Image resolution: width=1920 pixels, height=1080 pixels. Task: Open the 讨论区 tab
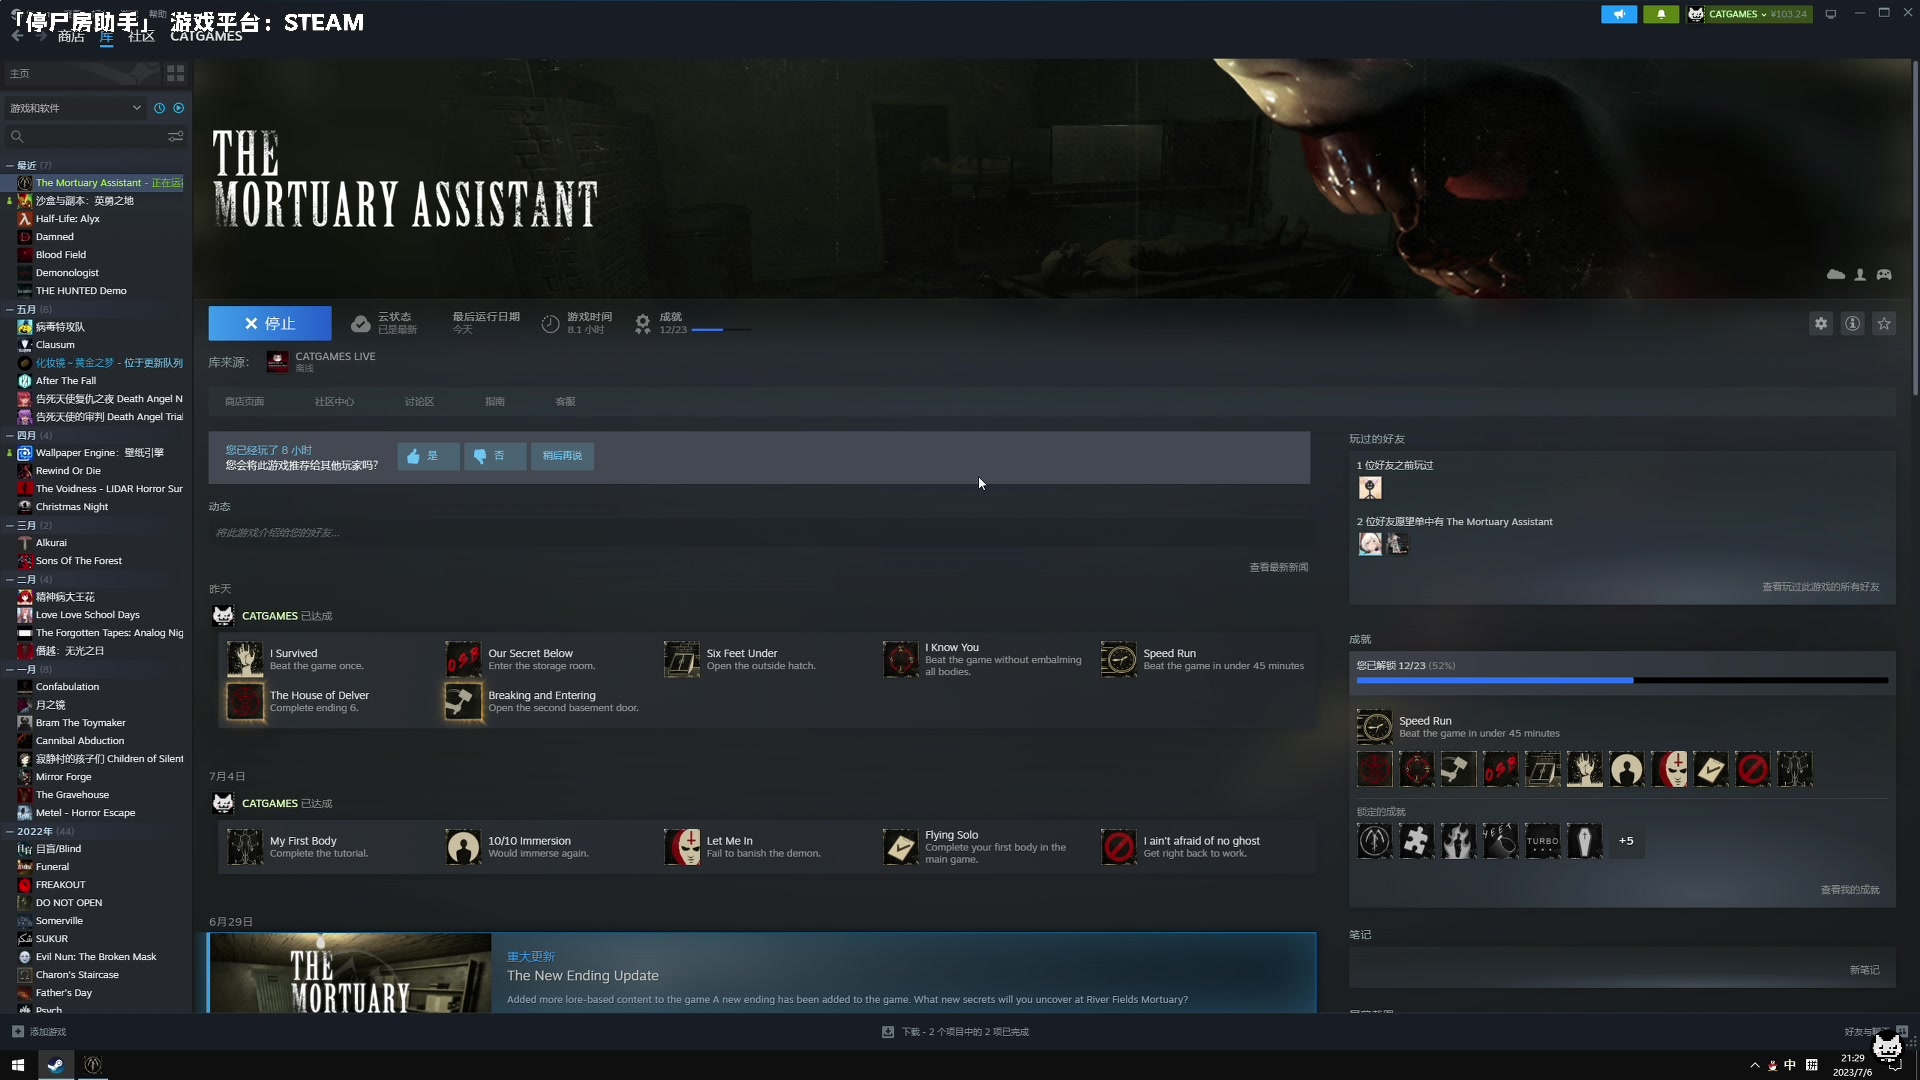click(x=419, y=402)
